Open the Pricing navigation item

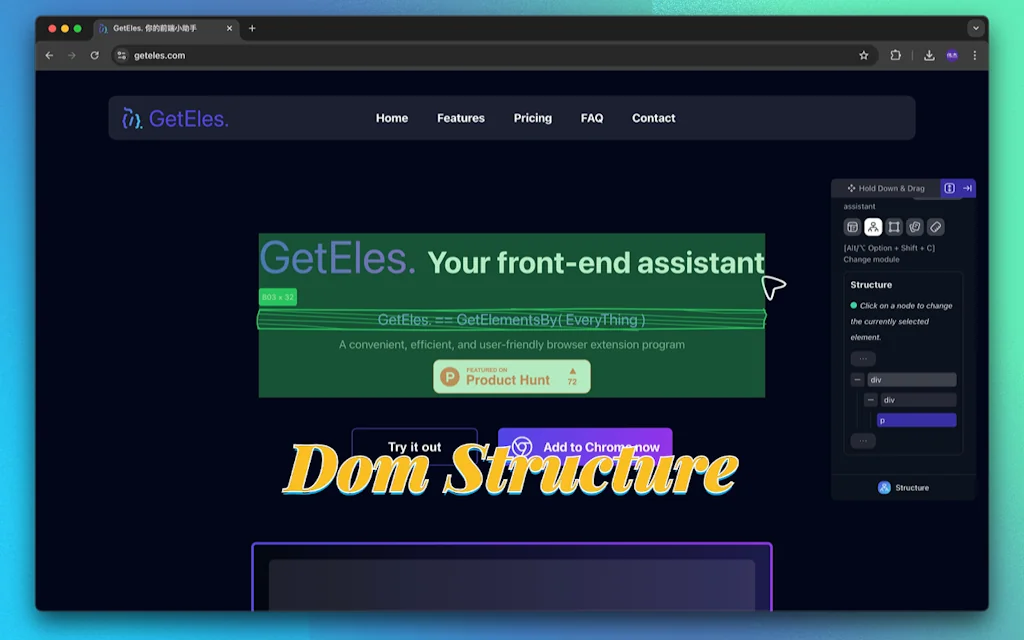pos(532,118)
